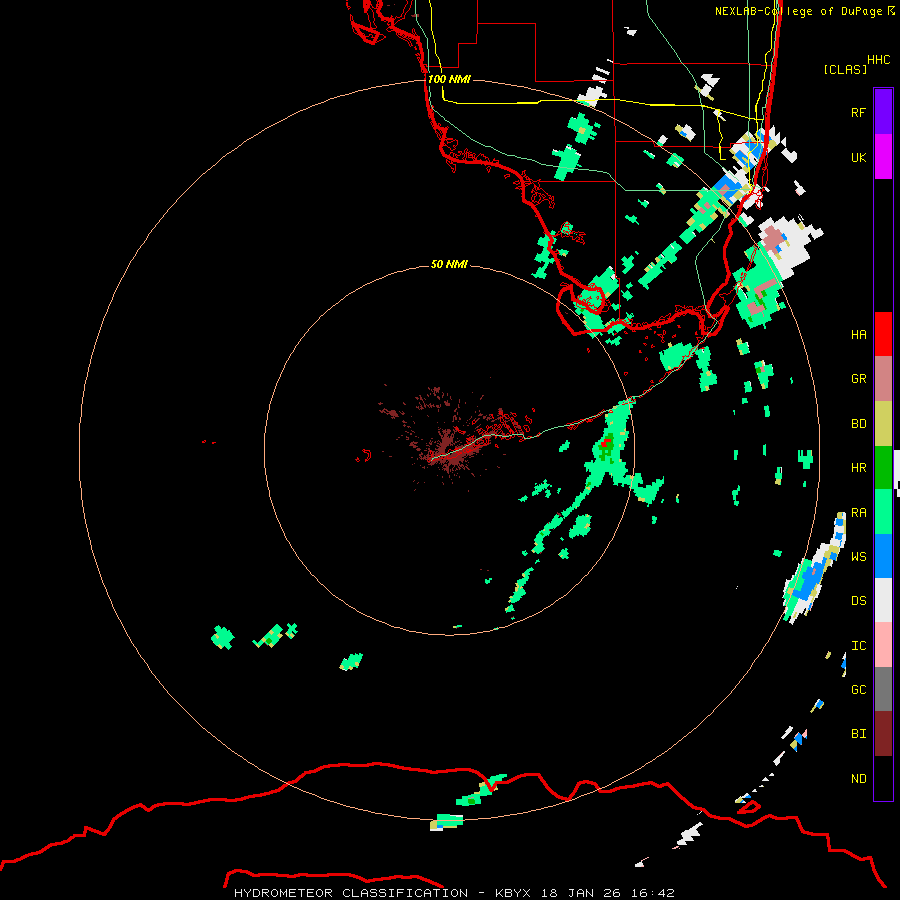The height and width of the screenshot is (900, 900).
Task: Click the HHC product code text
Action: point(878,60)
